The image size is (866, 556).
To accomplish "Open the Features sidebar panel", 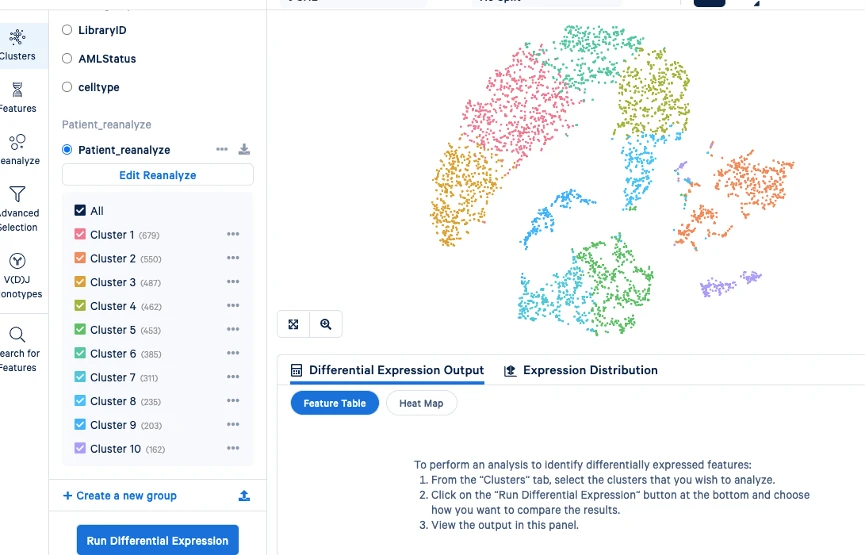I will coord(17,96).
